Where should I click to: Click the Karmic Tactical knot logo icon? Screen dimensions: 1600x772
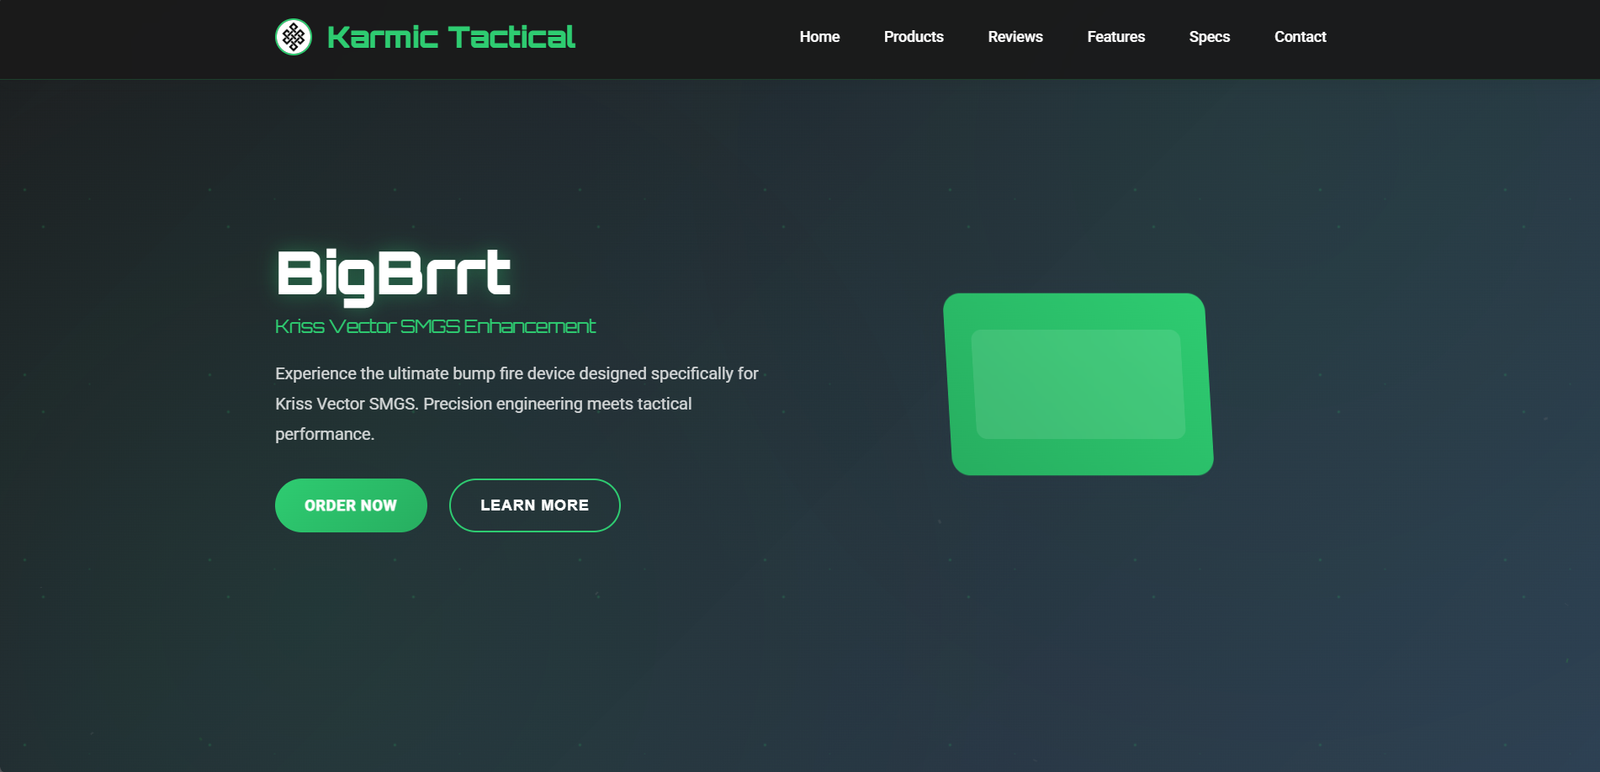(293, 37)
